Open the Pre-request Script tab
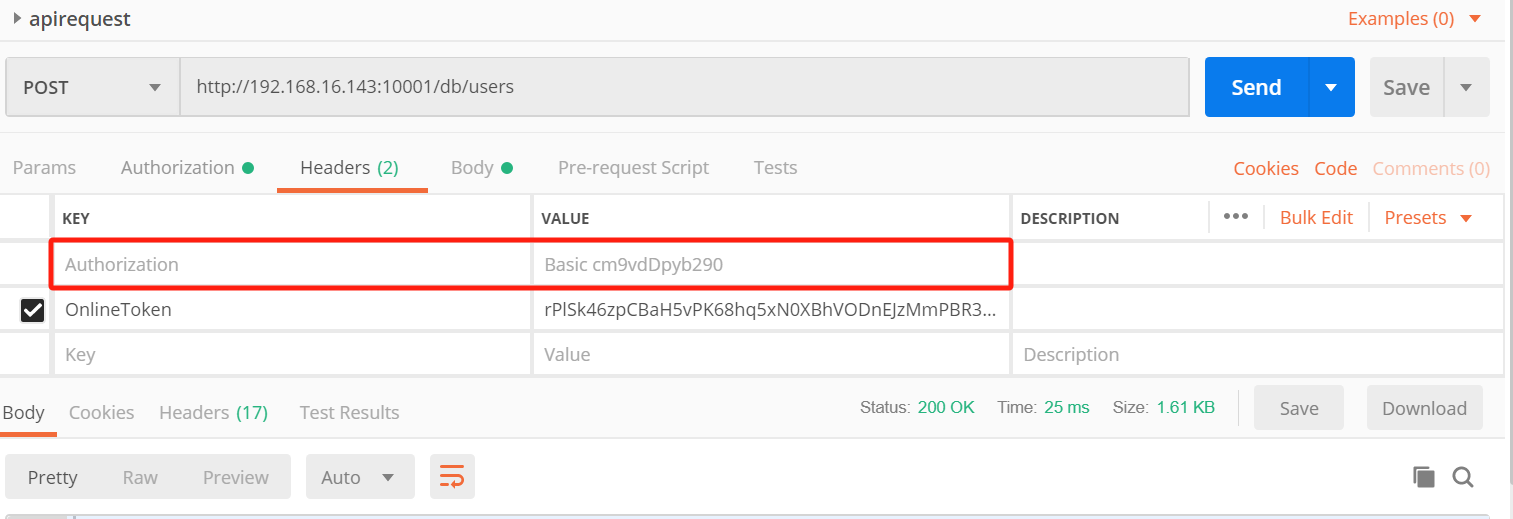Image resolution: width=1513 pixels, height=519 pixels. pos(633,167)
